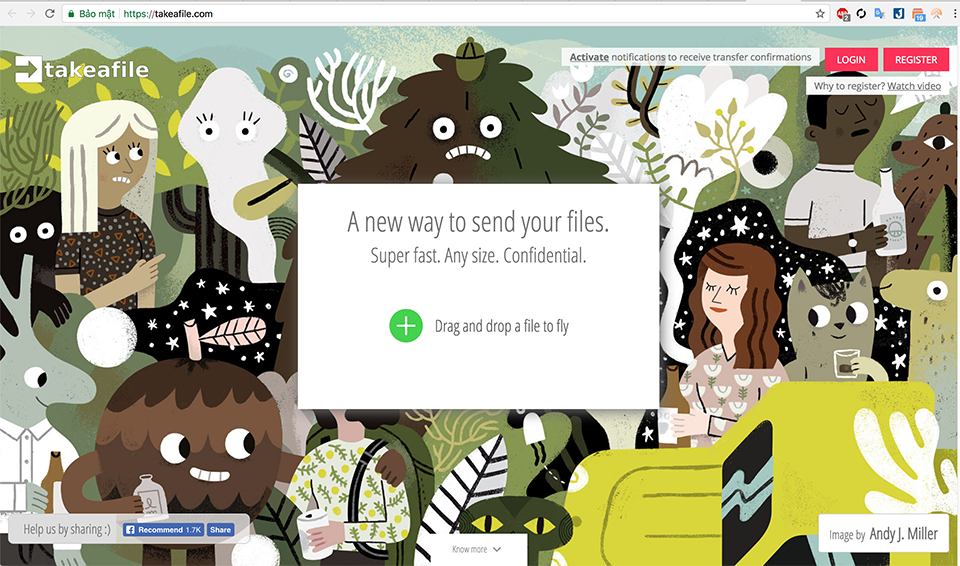This screenshot has width=960, height=566.
Task: Click the browser forward arrow
Action: click(x=31, y=13)
